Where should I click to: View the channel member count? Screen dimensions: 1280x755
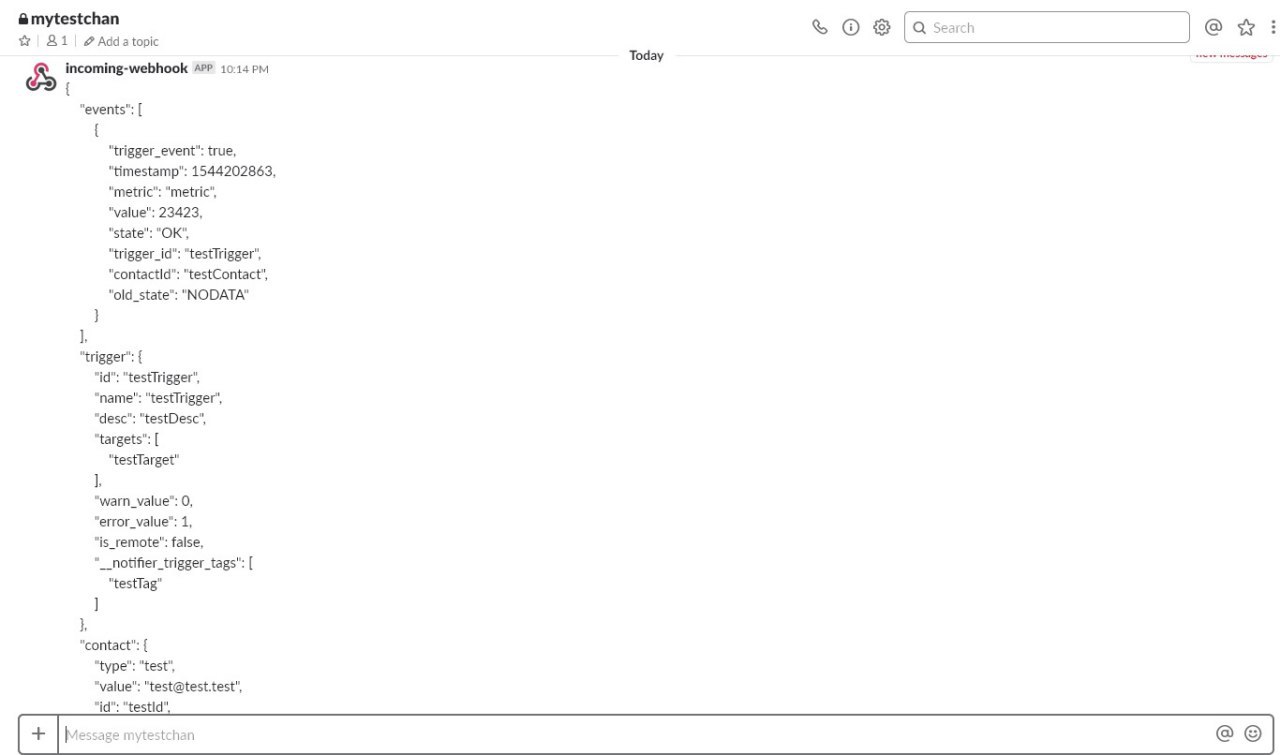pos(57,41)
